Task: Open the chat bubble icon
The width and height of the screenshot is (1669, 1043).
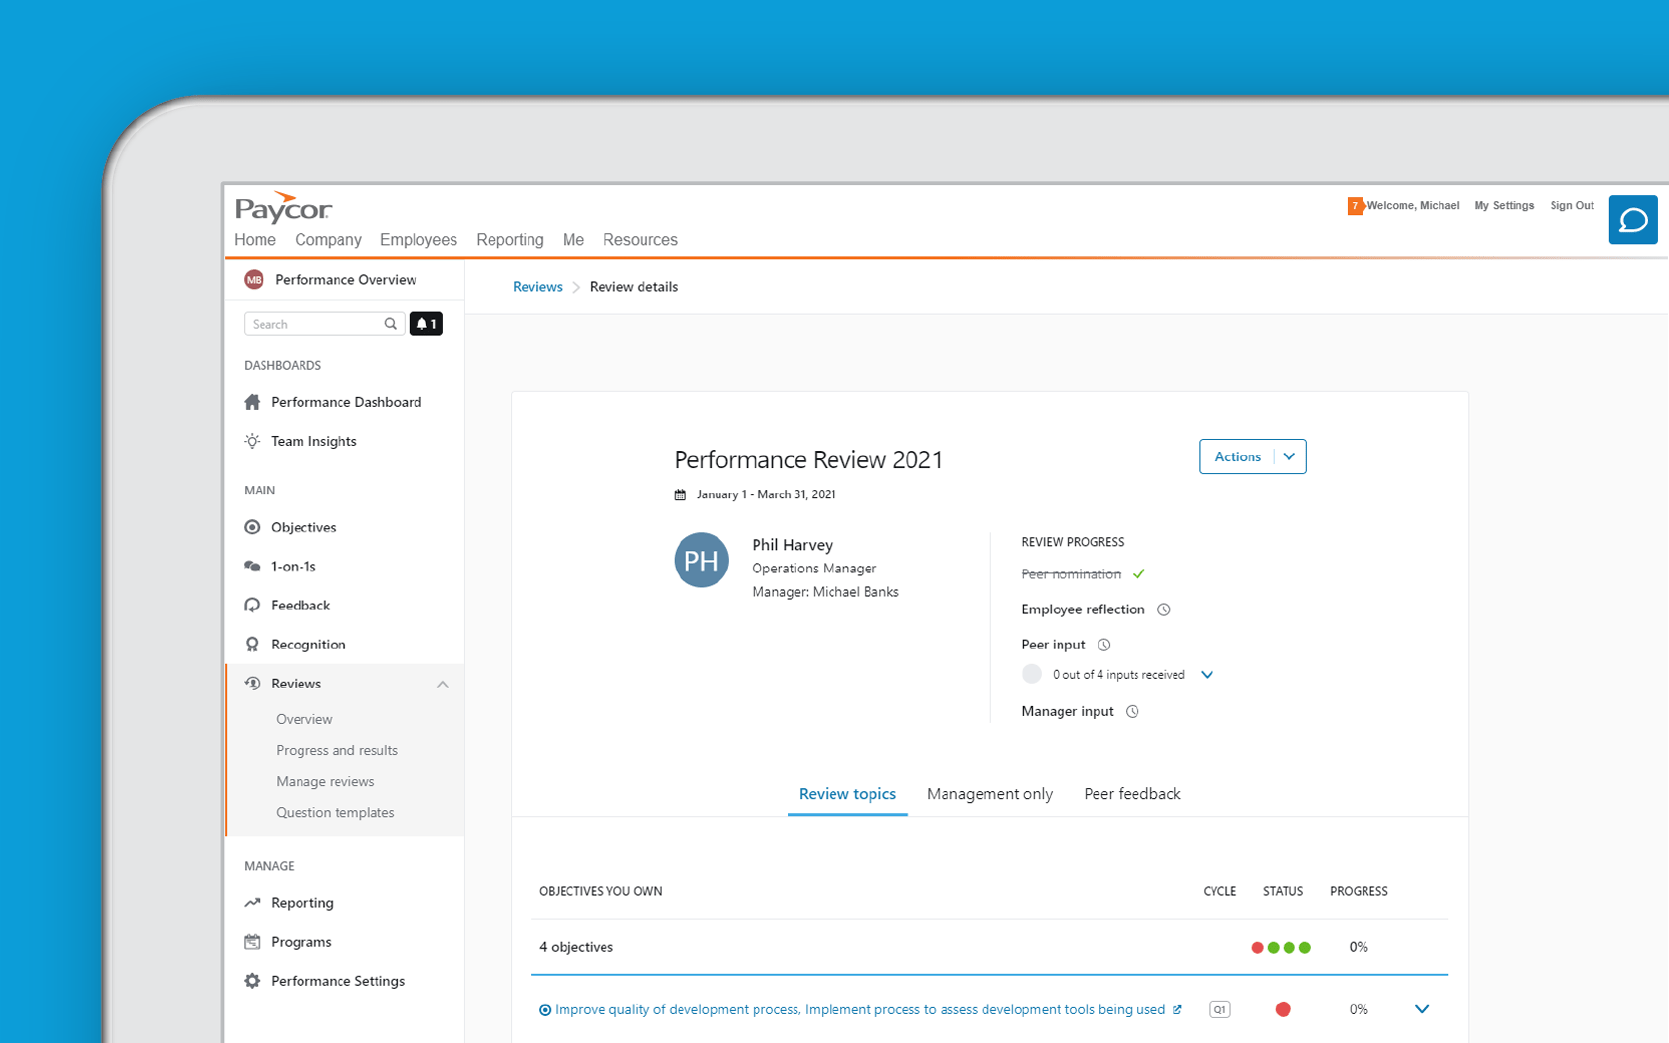Action: pyautogui.click(x=1632, y=220)
